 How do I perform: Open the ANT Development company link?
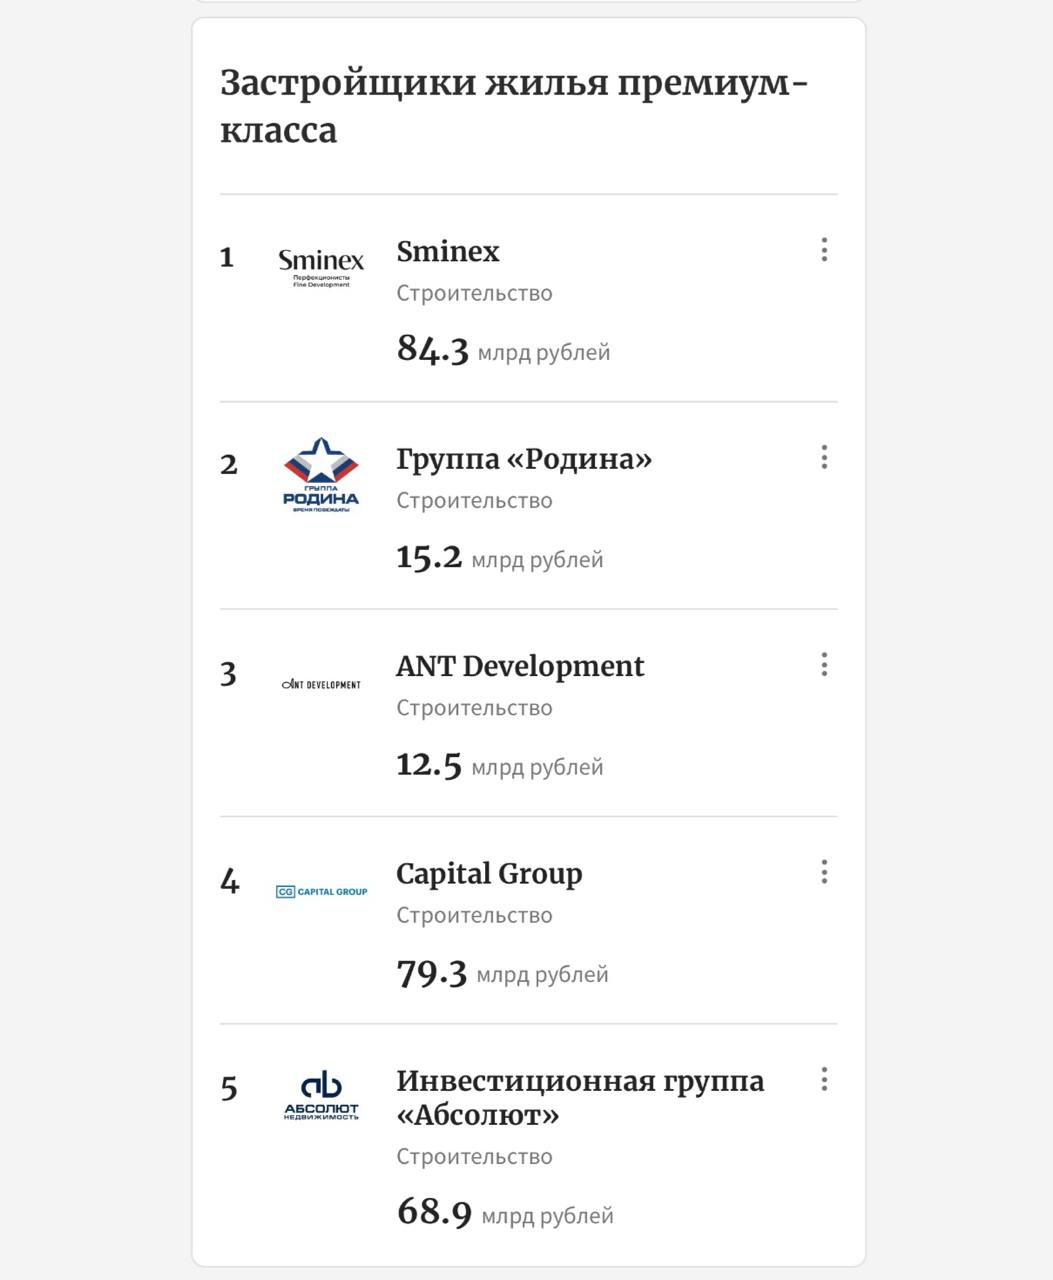[520, 666]
